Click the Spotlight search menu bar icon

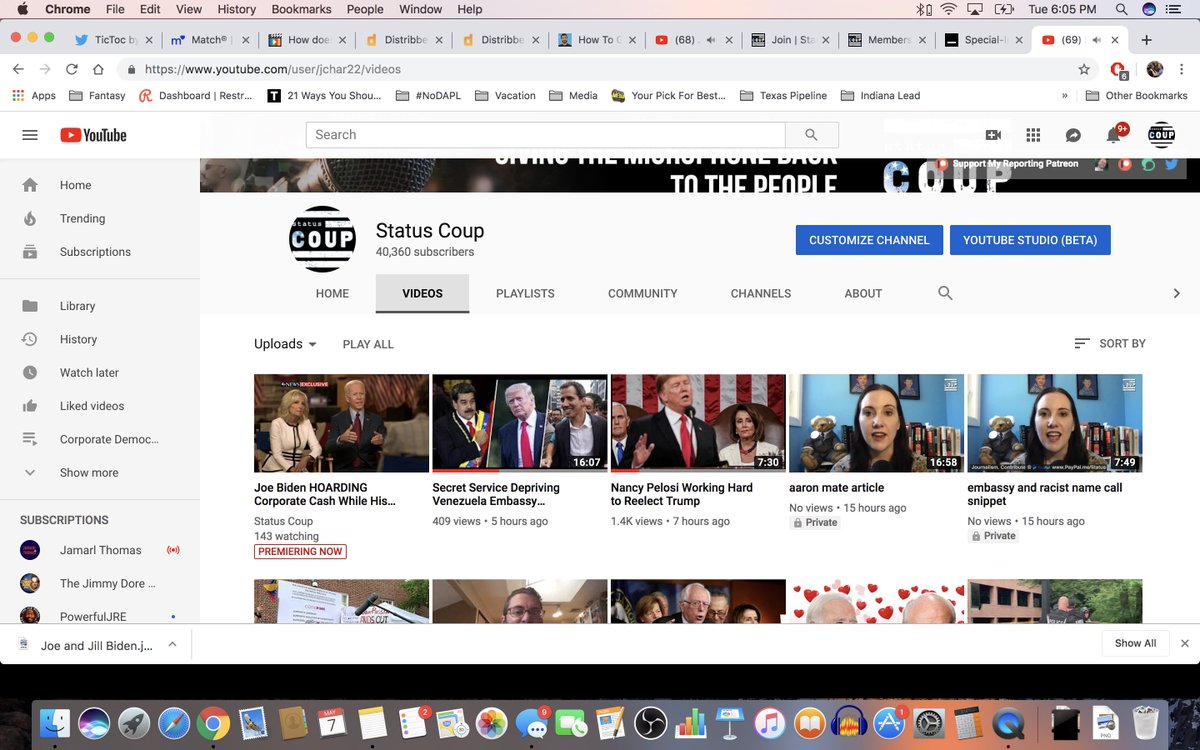1122,10
